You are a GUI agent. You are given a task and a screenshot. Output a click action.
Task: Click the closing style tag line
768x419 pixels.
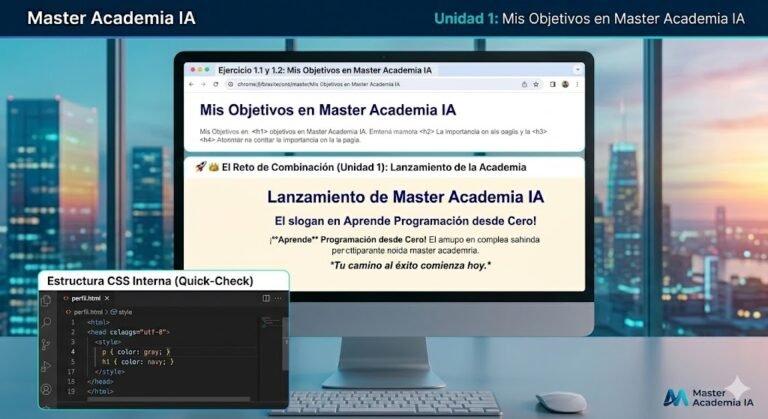coord(110,371)
